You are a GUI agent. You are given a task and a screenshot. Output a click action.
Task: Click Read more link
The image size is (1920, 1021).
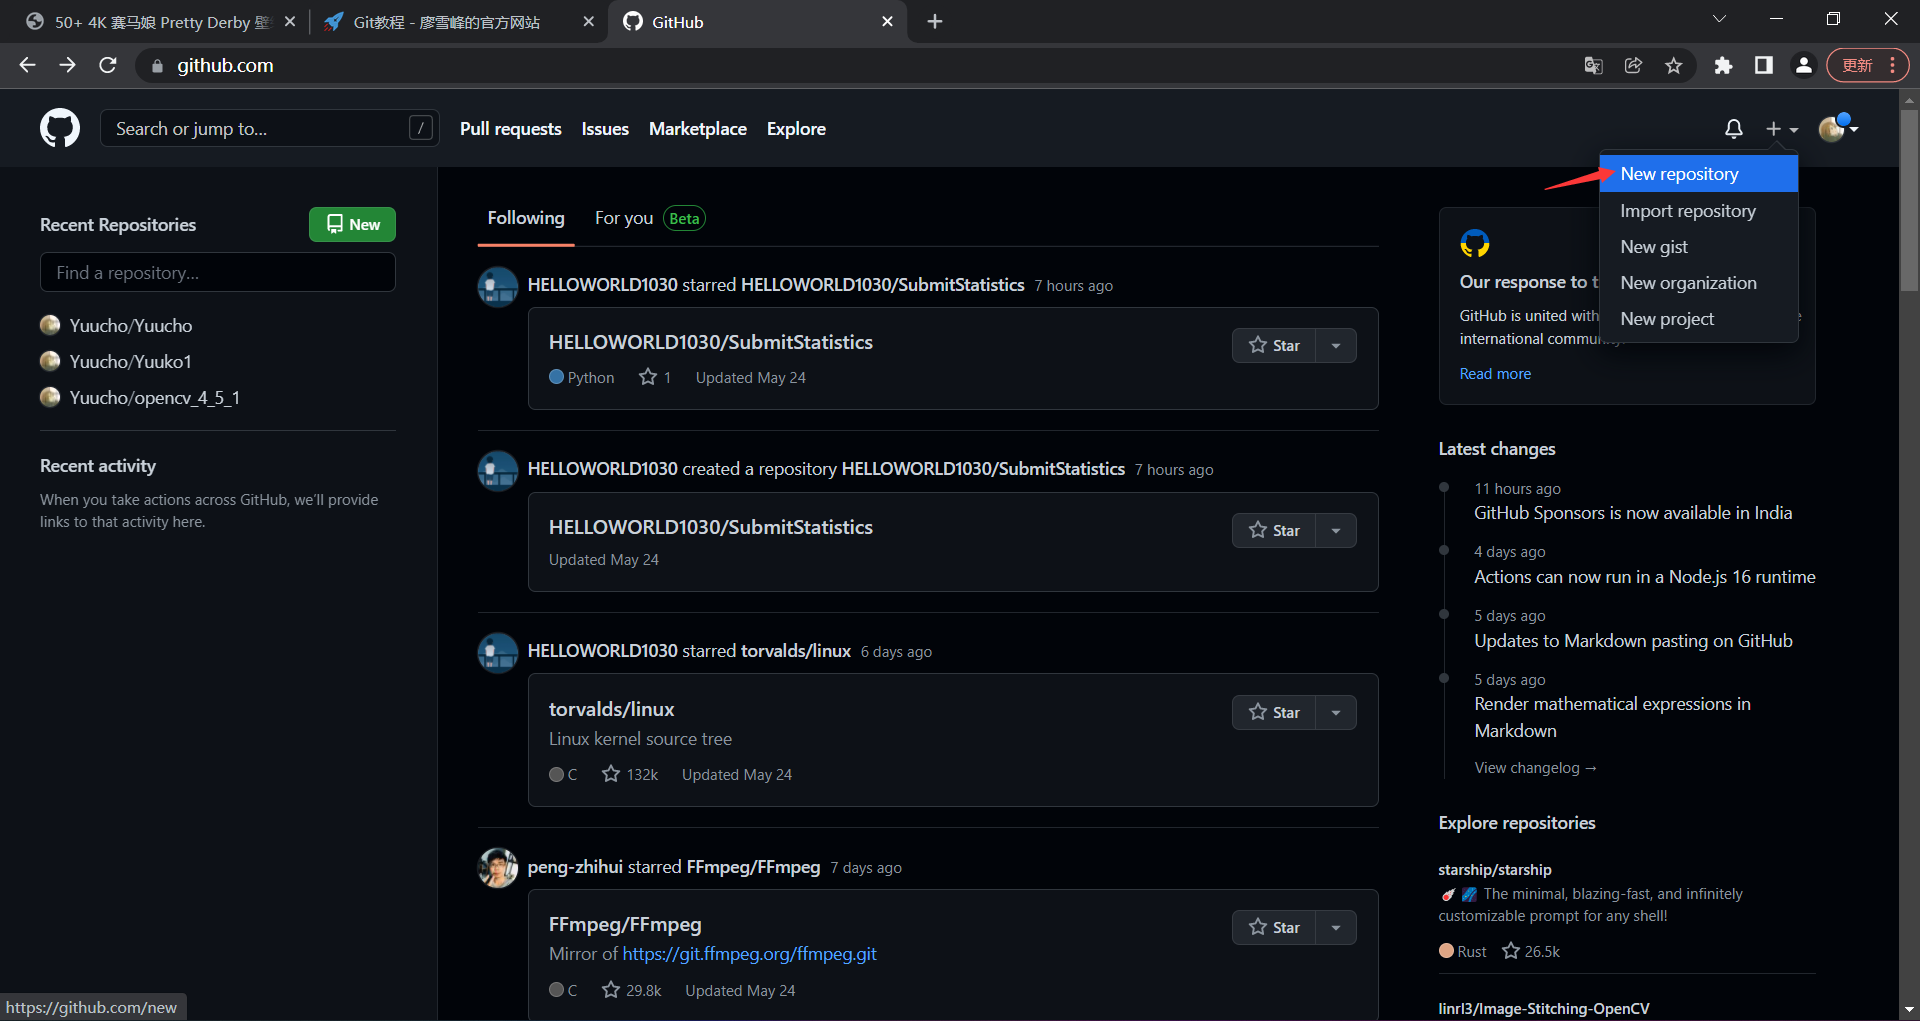click(1495, 373)
